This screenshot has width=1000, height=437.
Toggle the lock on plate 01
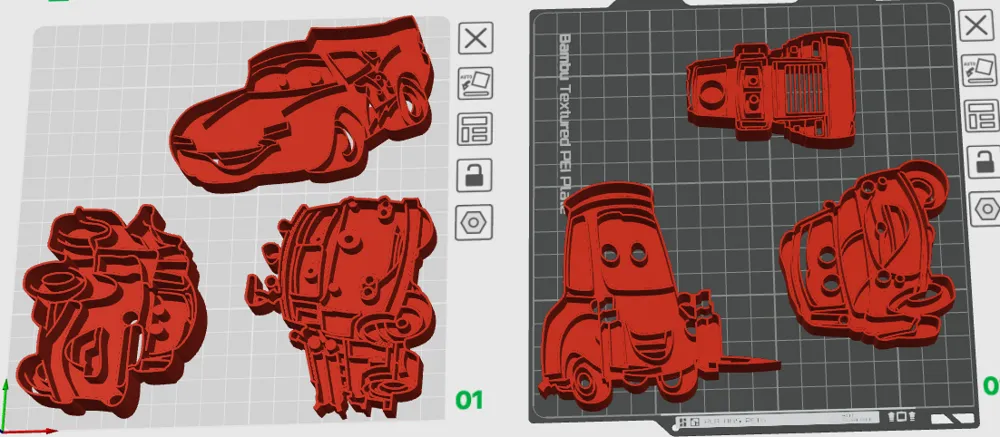[474, 175]
